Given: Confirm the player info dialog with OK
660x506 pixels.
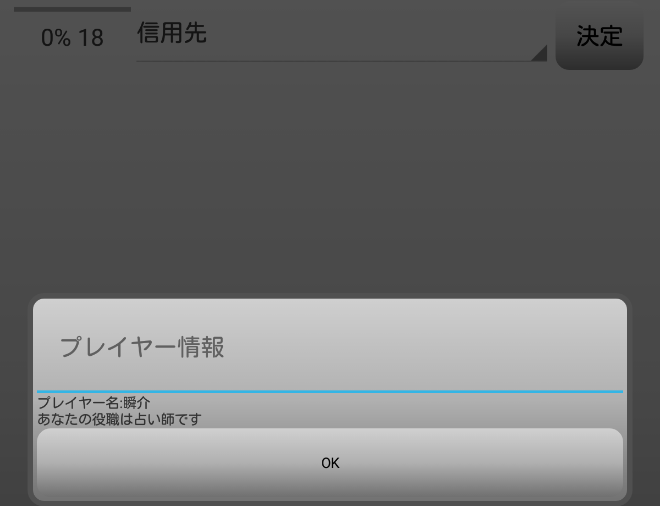Looking at the screenshot, I should 330,463.
